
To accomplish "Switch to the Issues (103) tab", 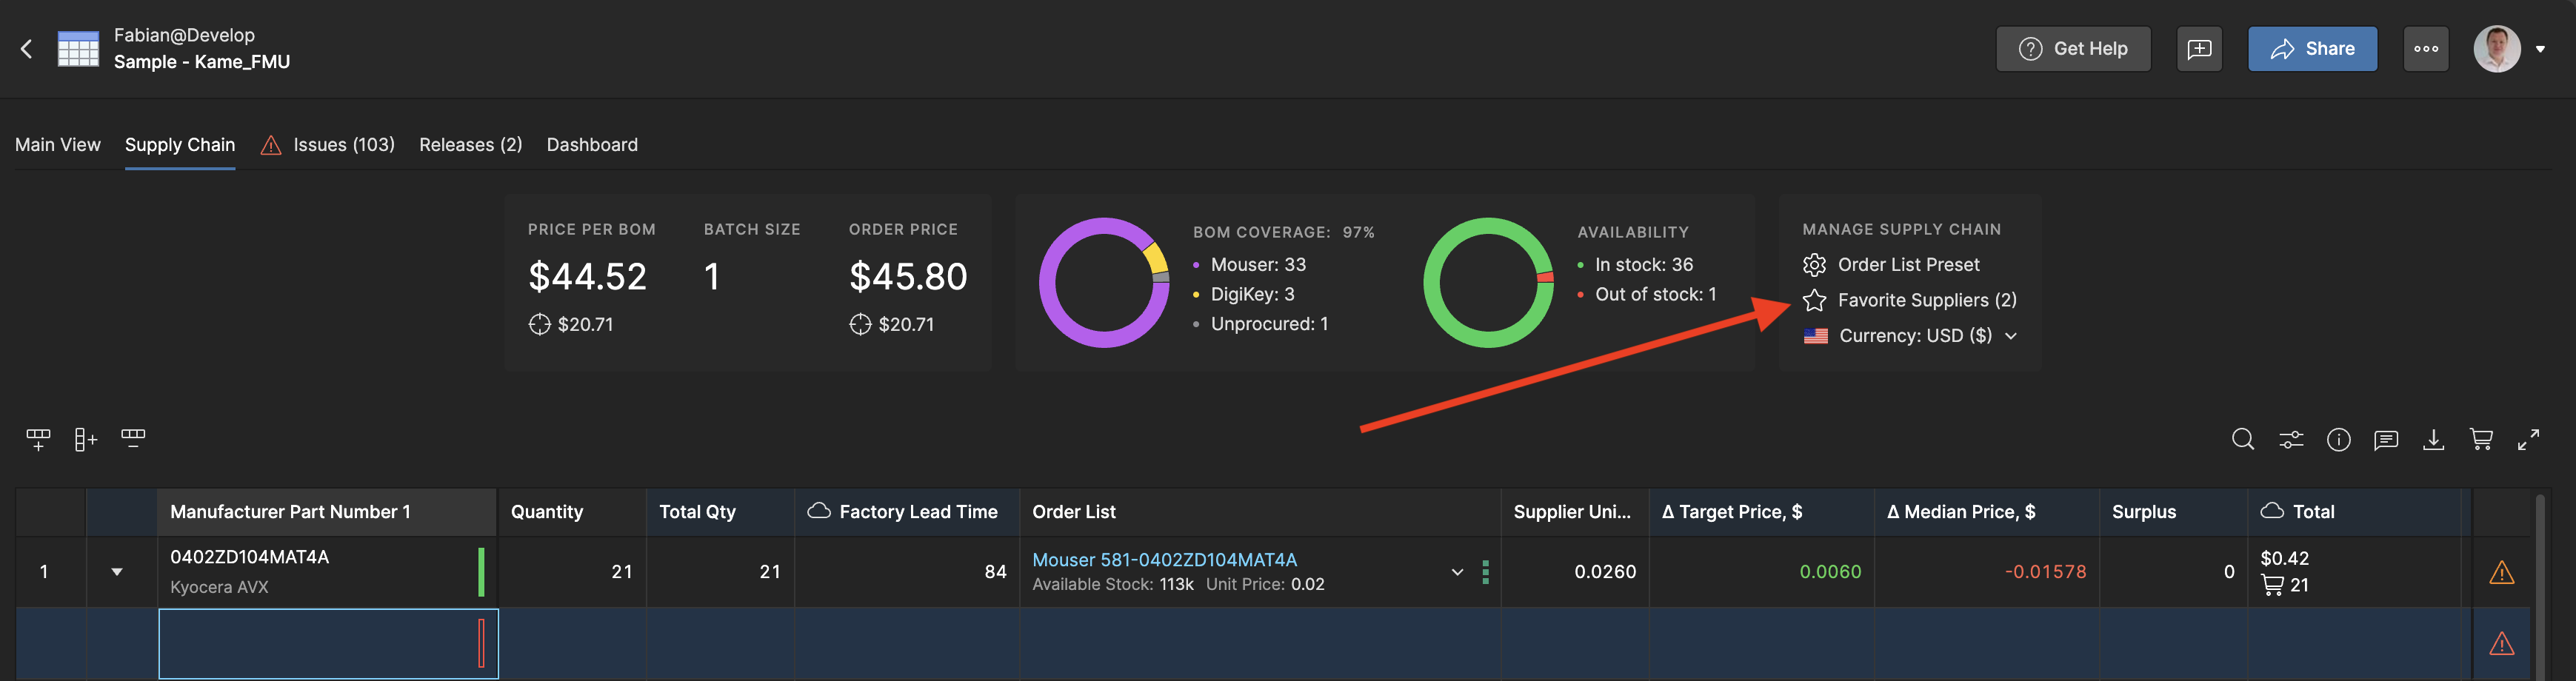I will (x=343, y=145).
